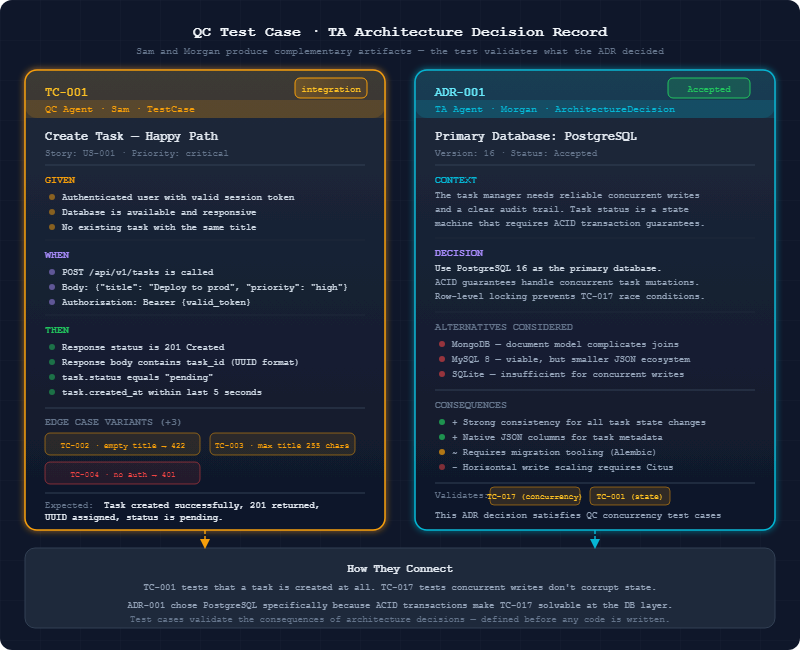Click 'POST /api/v1/tasks is called' line

tap(137, 272)
